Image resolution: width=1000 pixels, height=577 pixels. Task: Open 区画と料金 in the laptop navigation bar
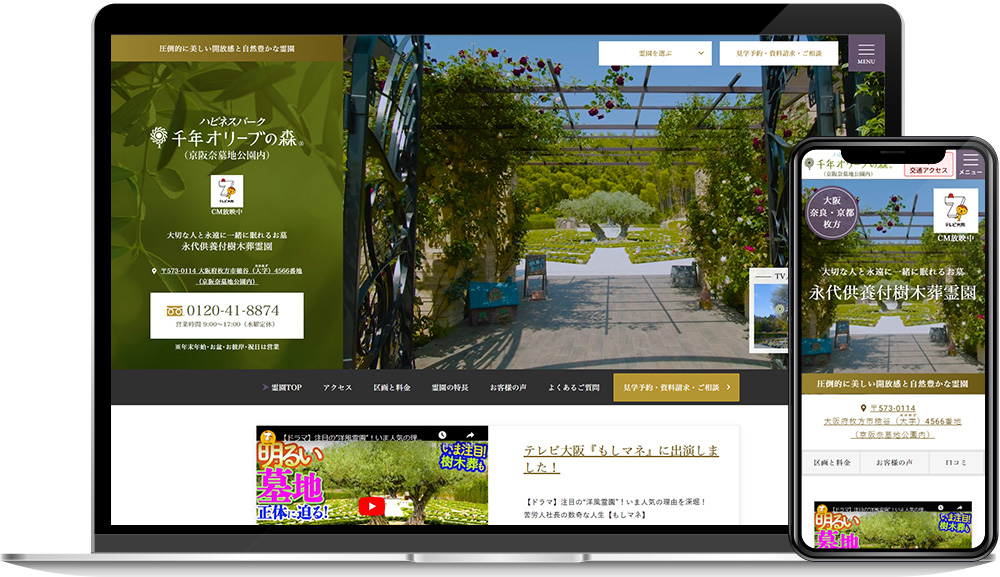click(392, 387)
